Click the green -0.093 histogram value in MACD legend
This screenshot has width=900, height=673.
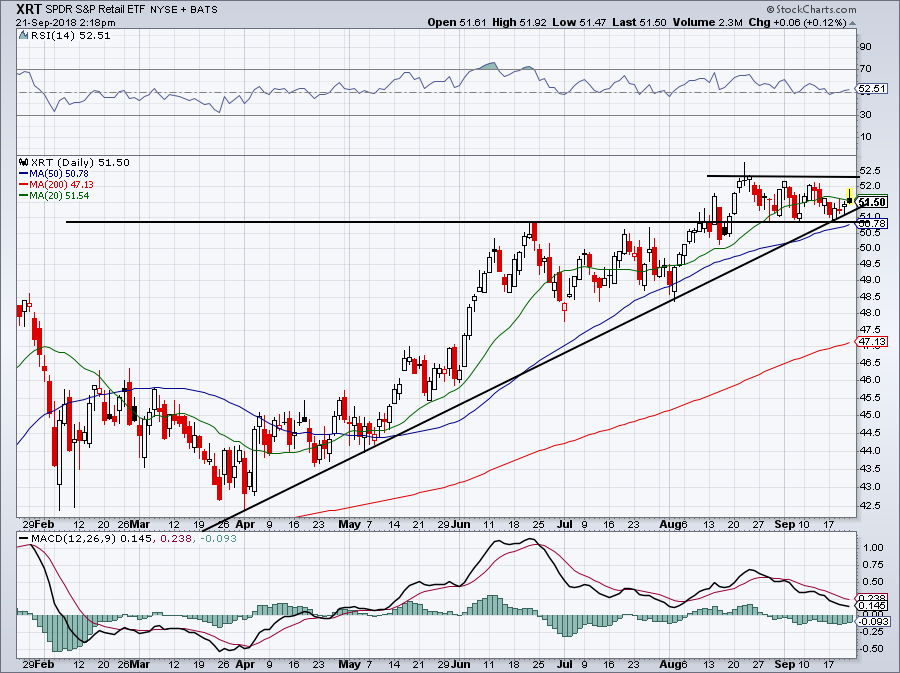pos(218,539)
